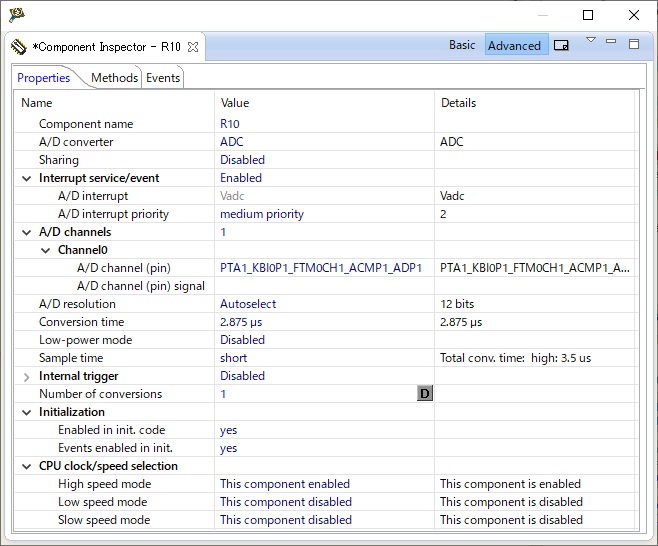Select the Number of conversions label
658x546 pixels.
(x=101, y=394)
